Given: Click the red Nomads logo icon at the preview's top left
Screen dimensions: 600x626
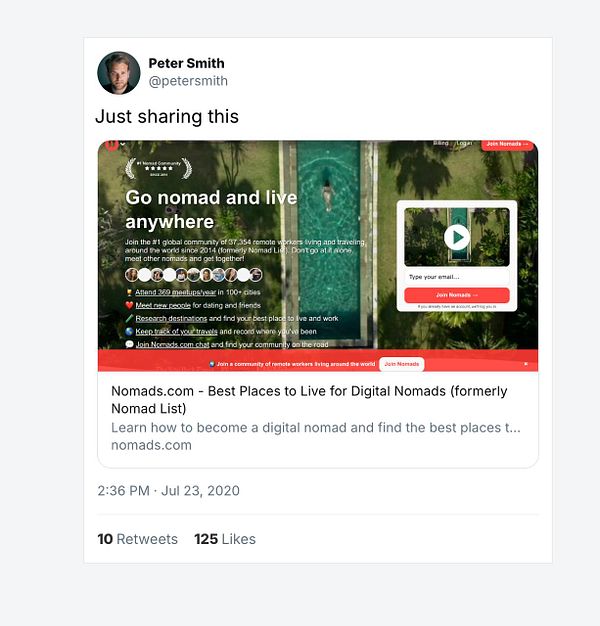Looking at the screenshot, I should coord(112,145).
